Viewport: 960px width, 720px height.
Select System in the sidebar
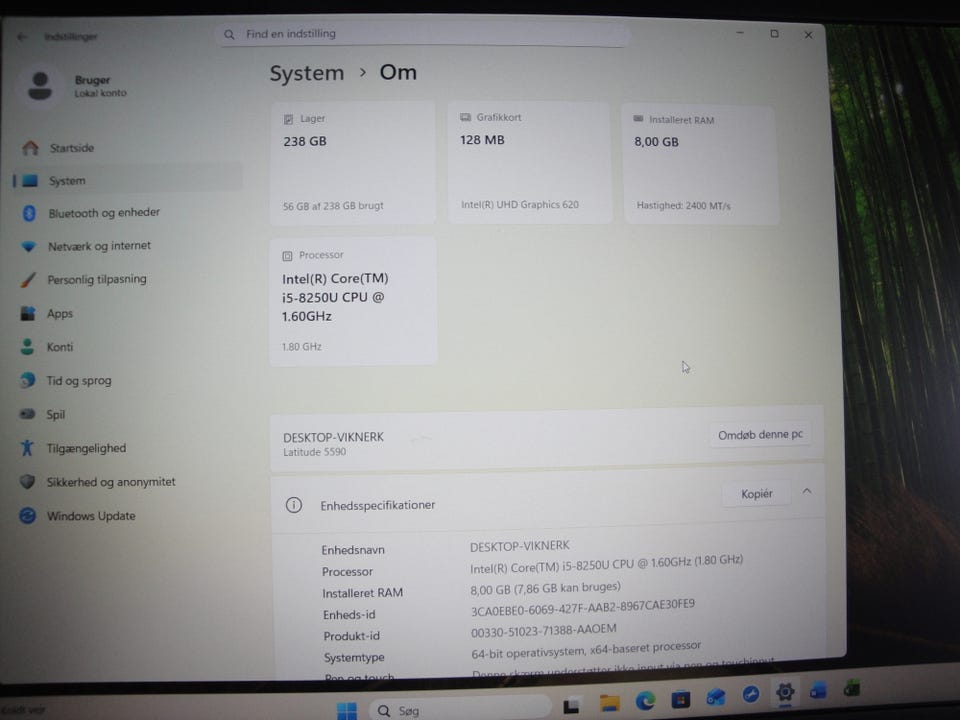[129, 181]
